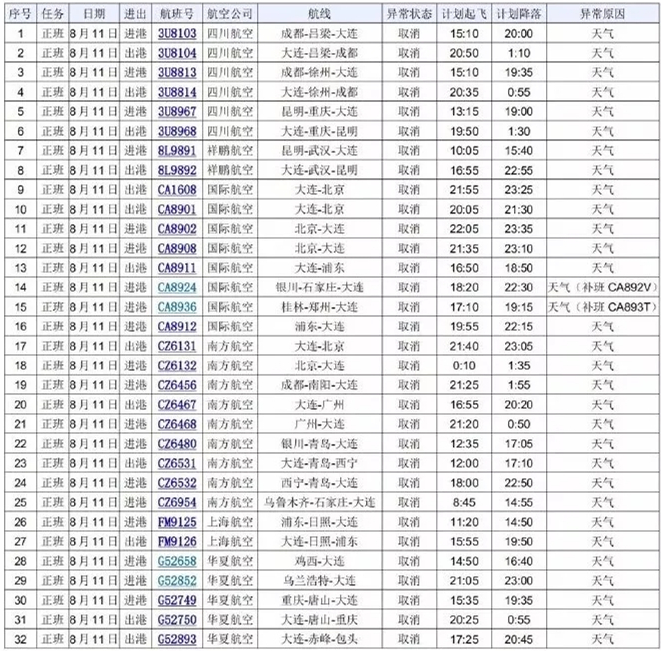Open flight number link CZ6131

(177, 346)
